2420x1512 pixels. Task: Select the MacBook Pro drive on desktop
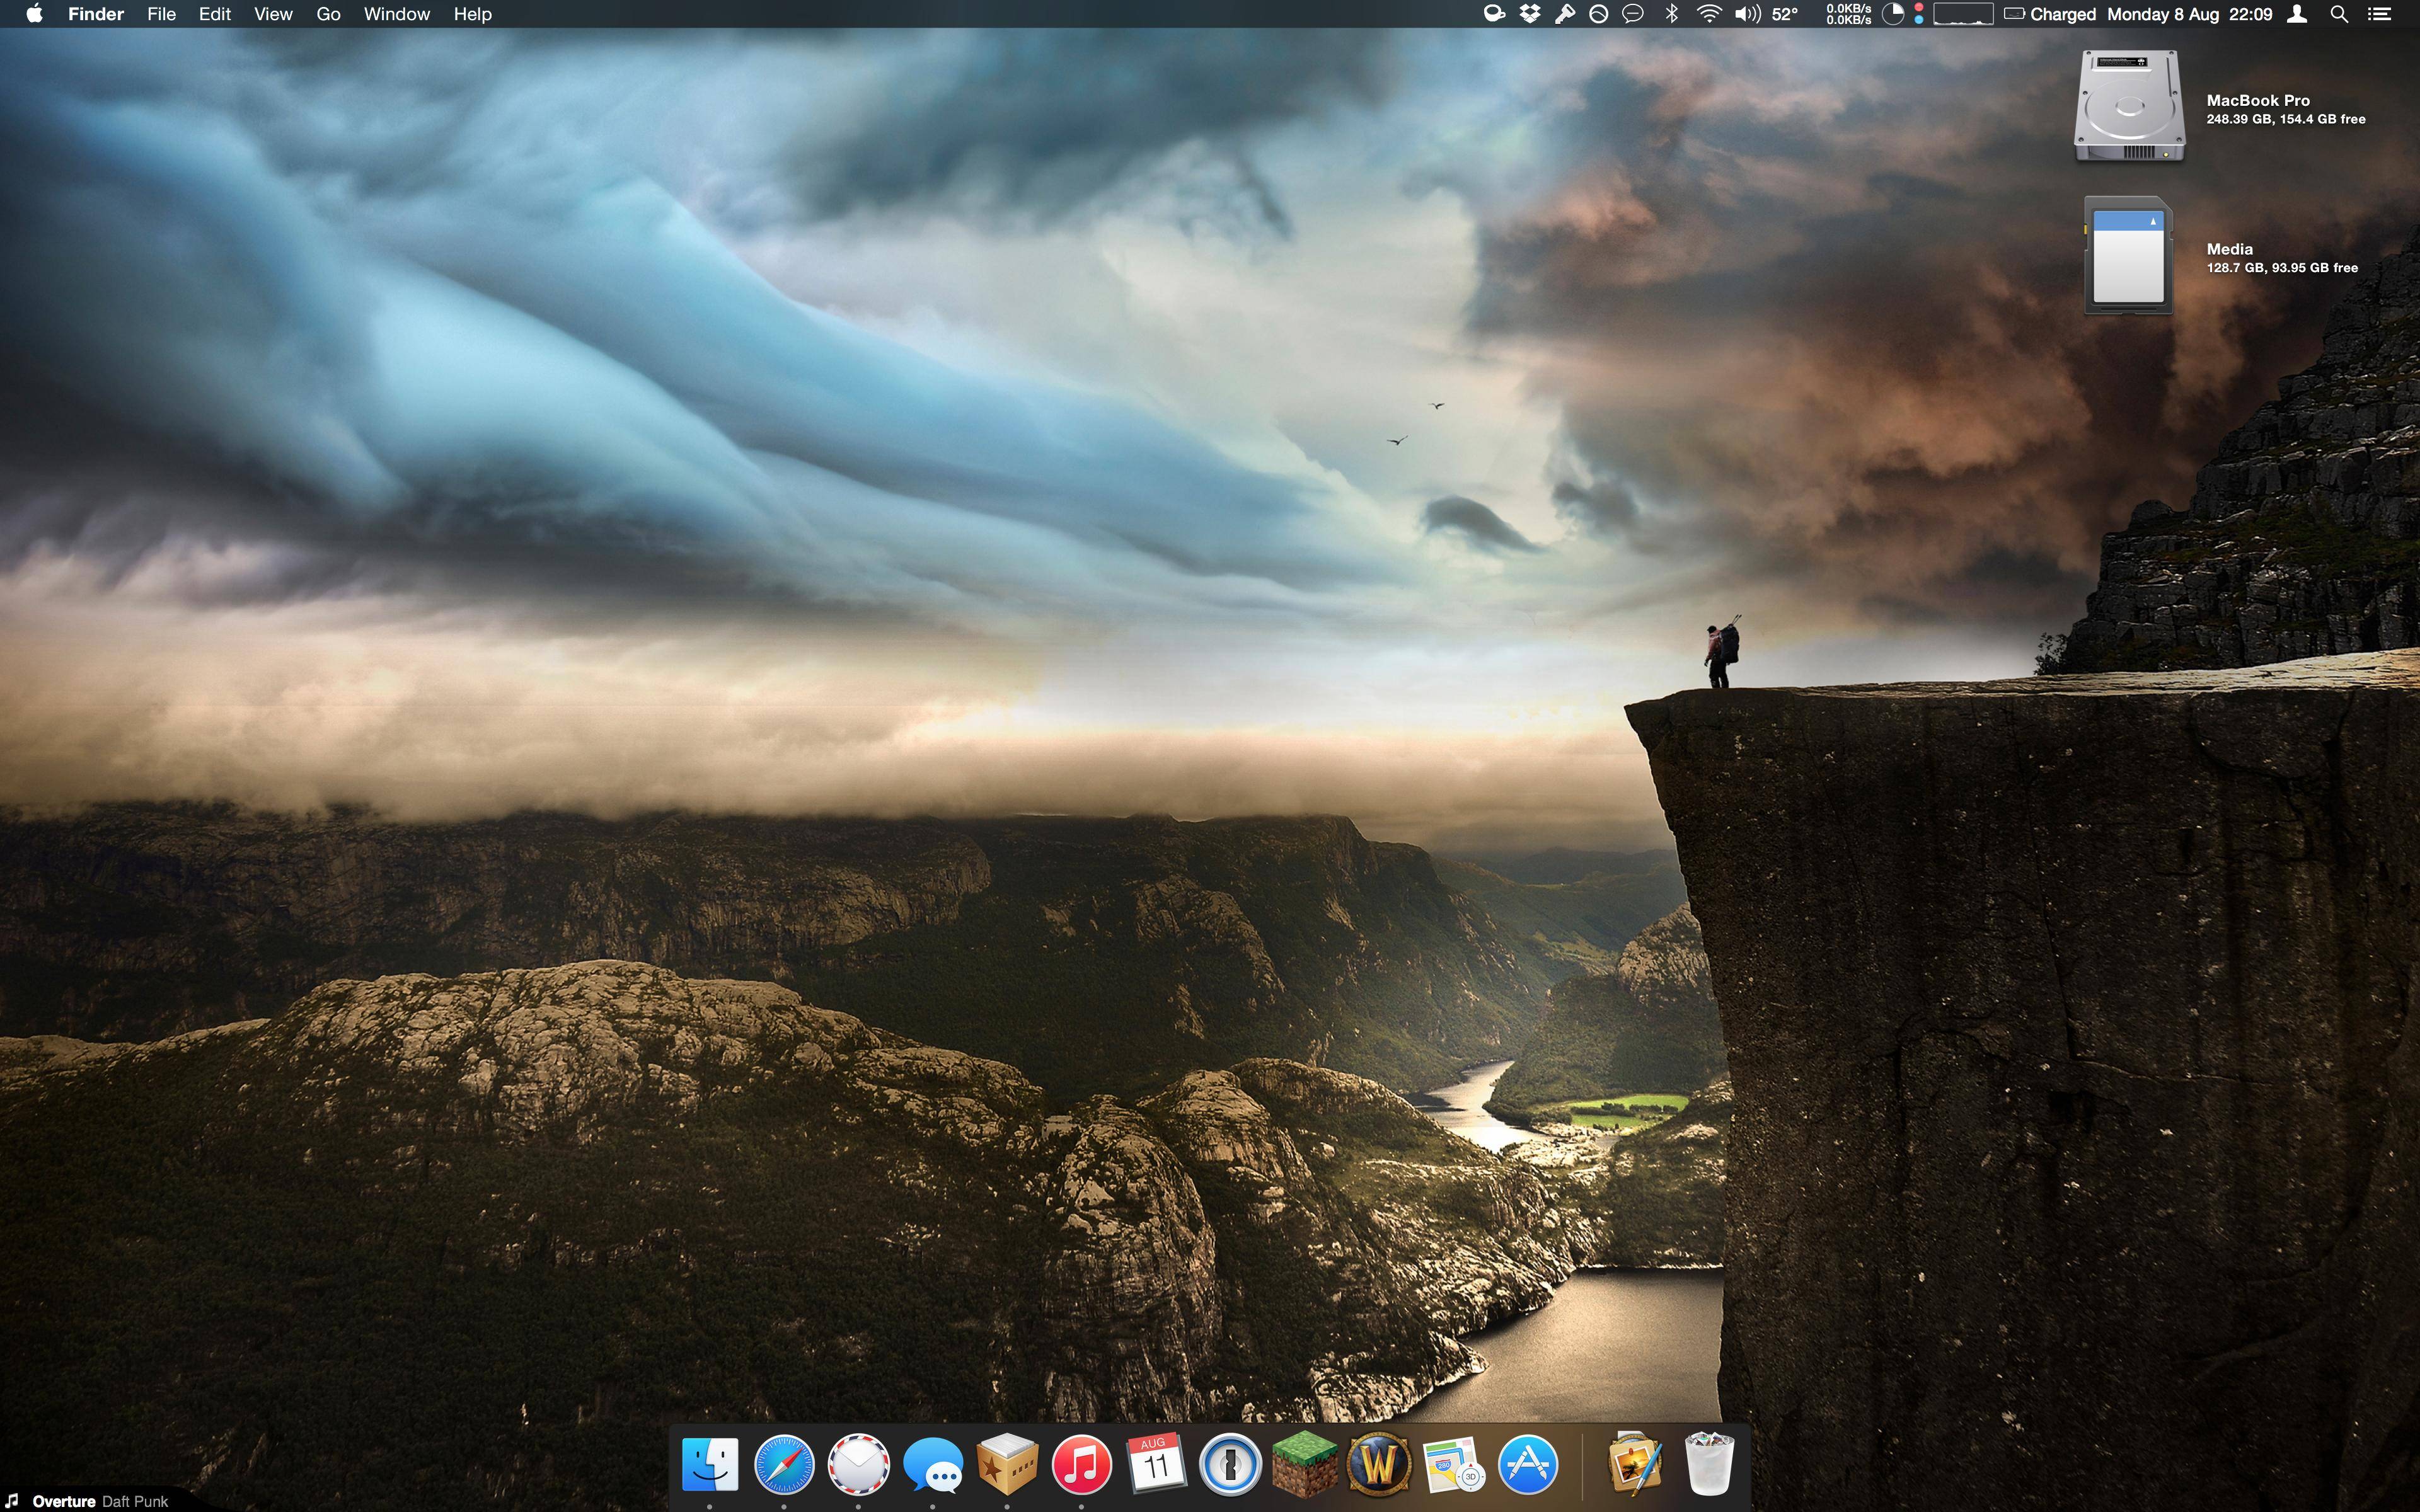[x=2129, y=106]
